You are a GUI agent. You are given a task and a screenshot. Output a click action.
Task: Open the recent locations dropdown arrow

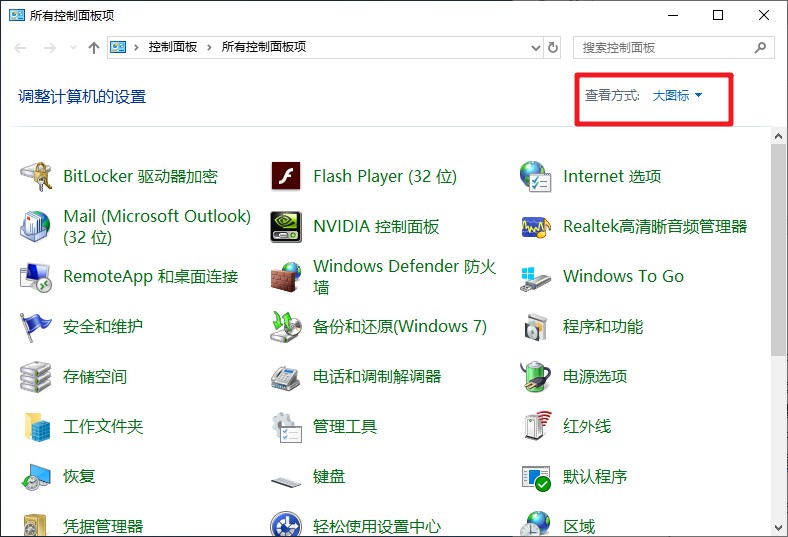[73, 48]
